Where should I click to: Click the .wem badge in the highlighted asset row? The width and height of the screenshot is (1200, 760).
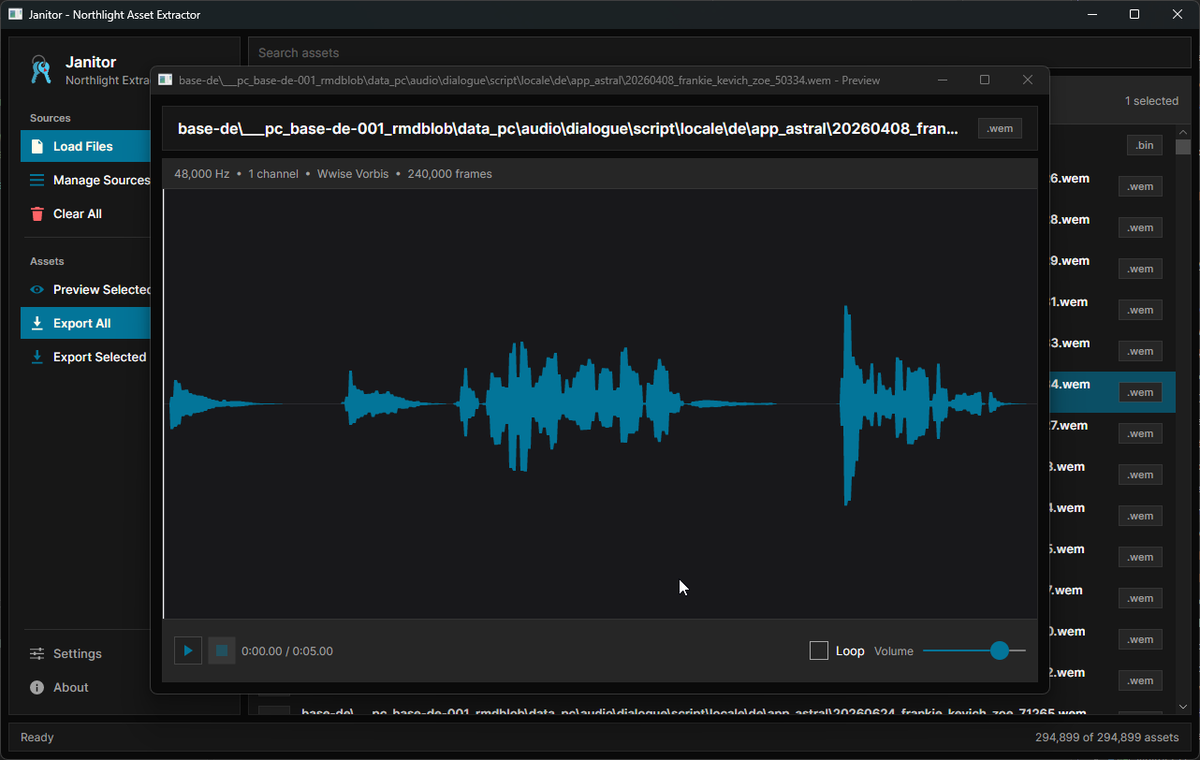point(1140,393)
